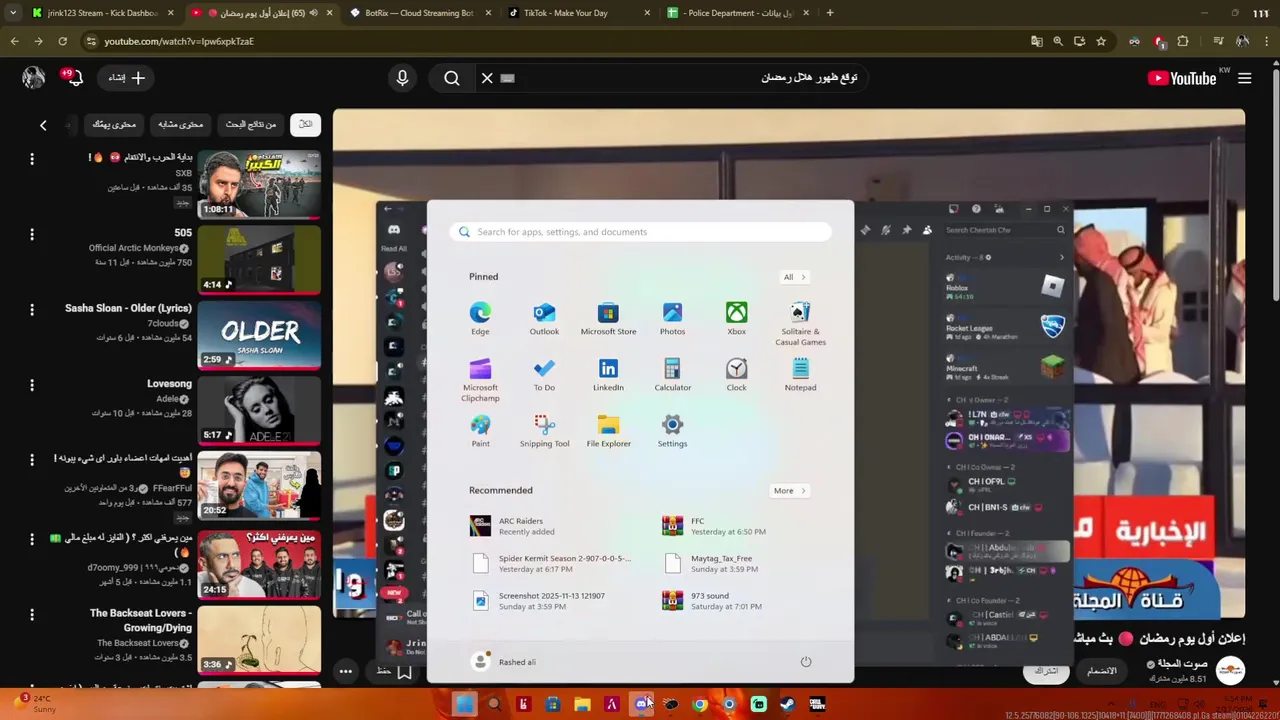Open a new browser tab
The image size is (1280, 720).
click(x=830, y=13)
